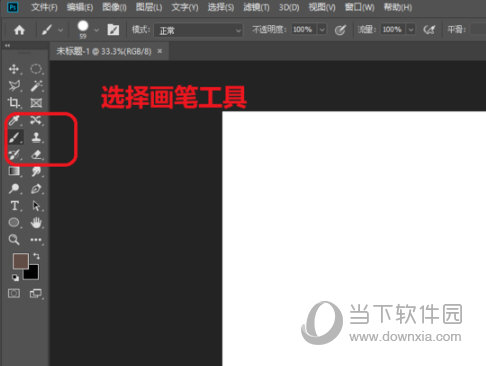
Task: Select the History Brush tool
Action: click(14, 154)
